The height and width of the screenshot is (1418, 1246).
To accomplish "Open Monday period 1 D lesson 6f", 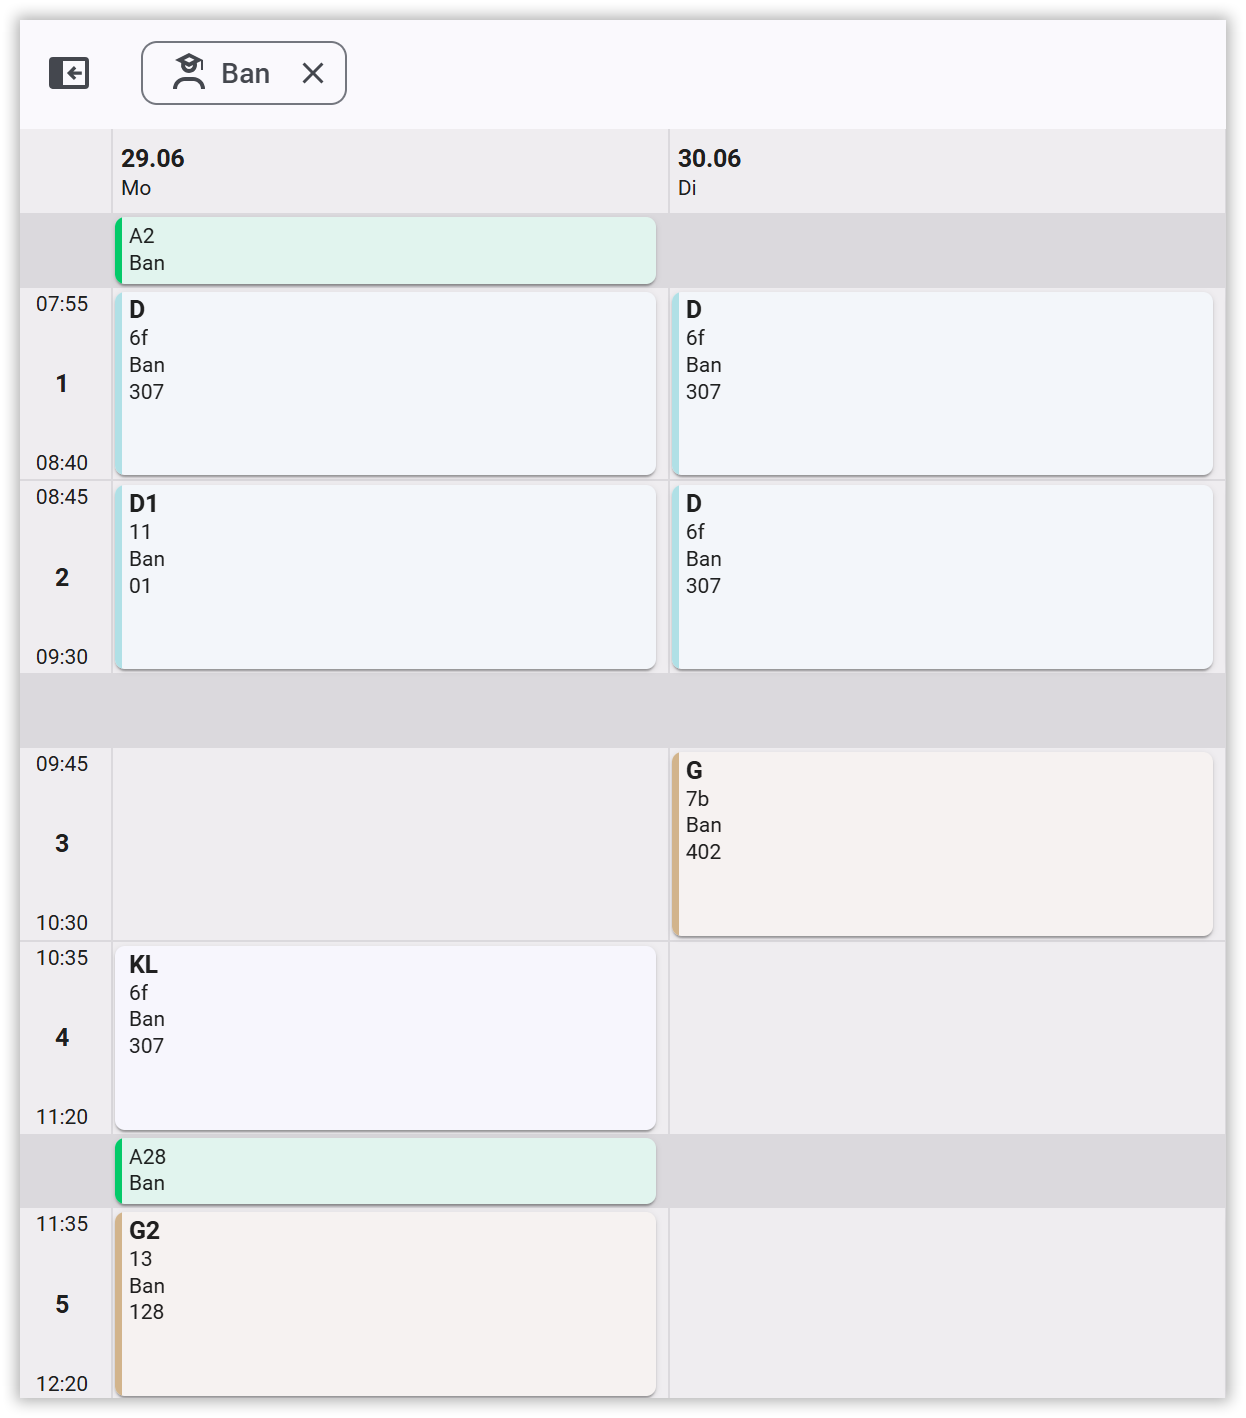I will [386, 384].
